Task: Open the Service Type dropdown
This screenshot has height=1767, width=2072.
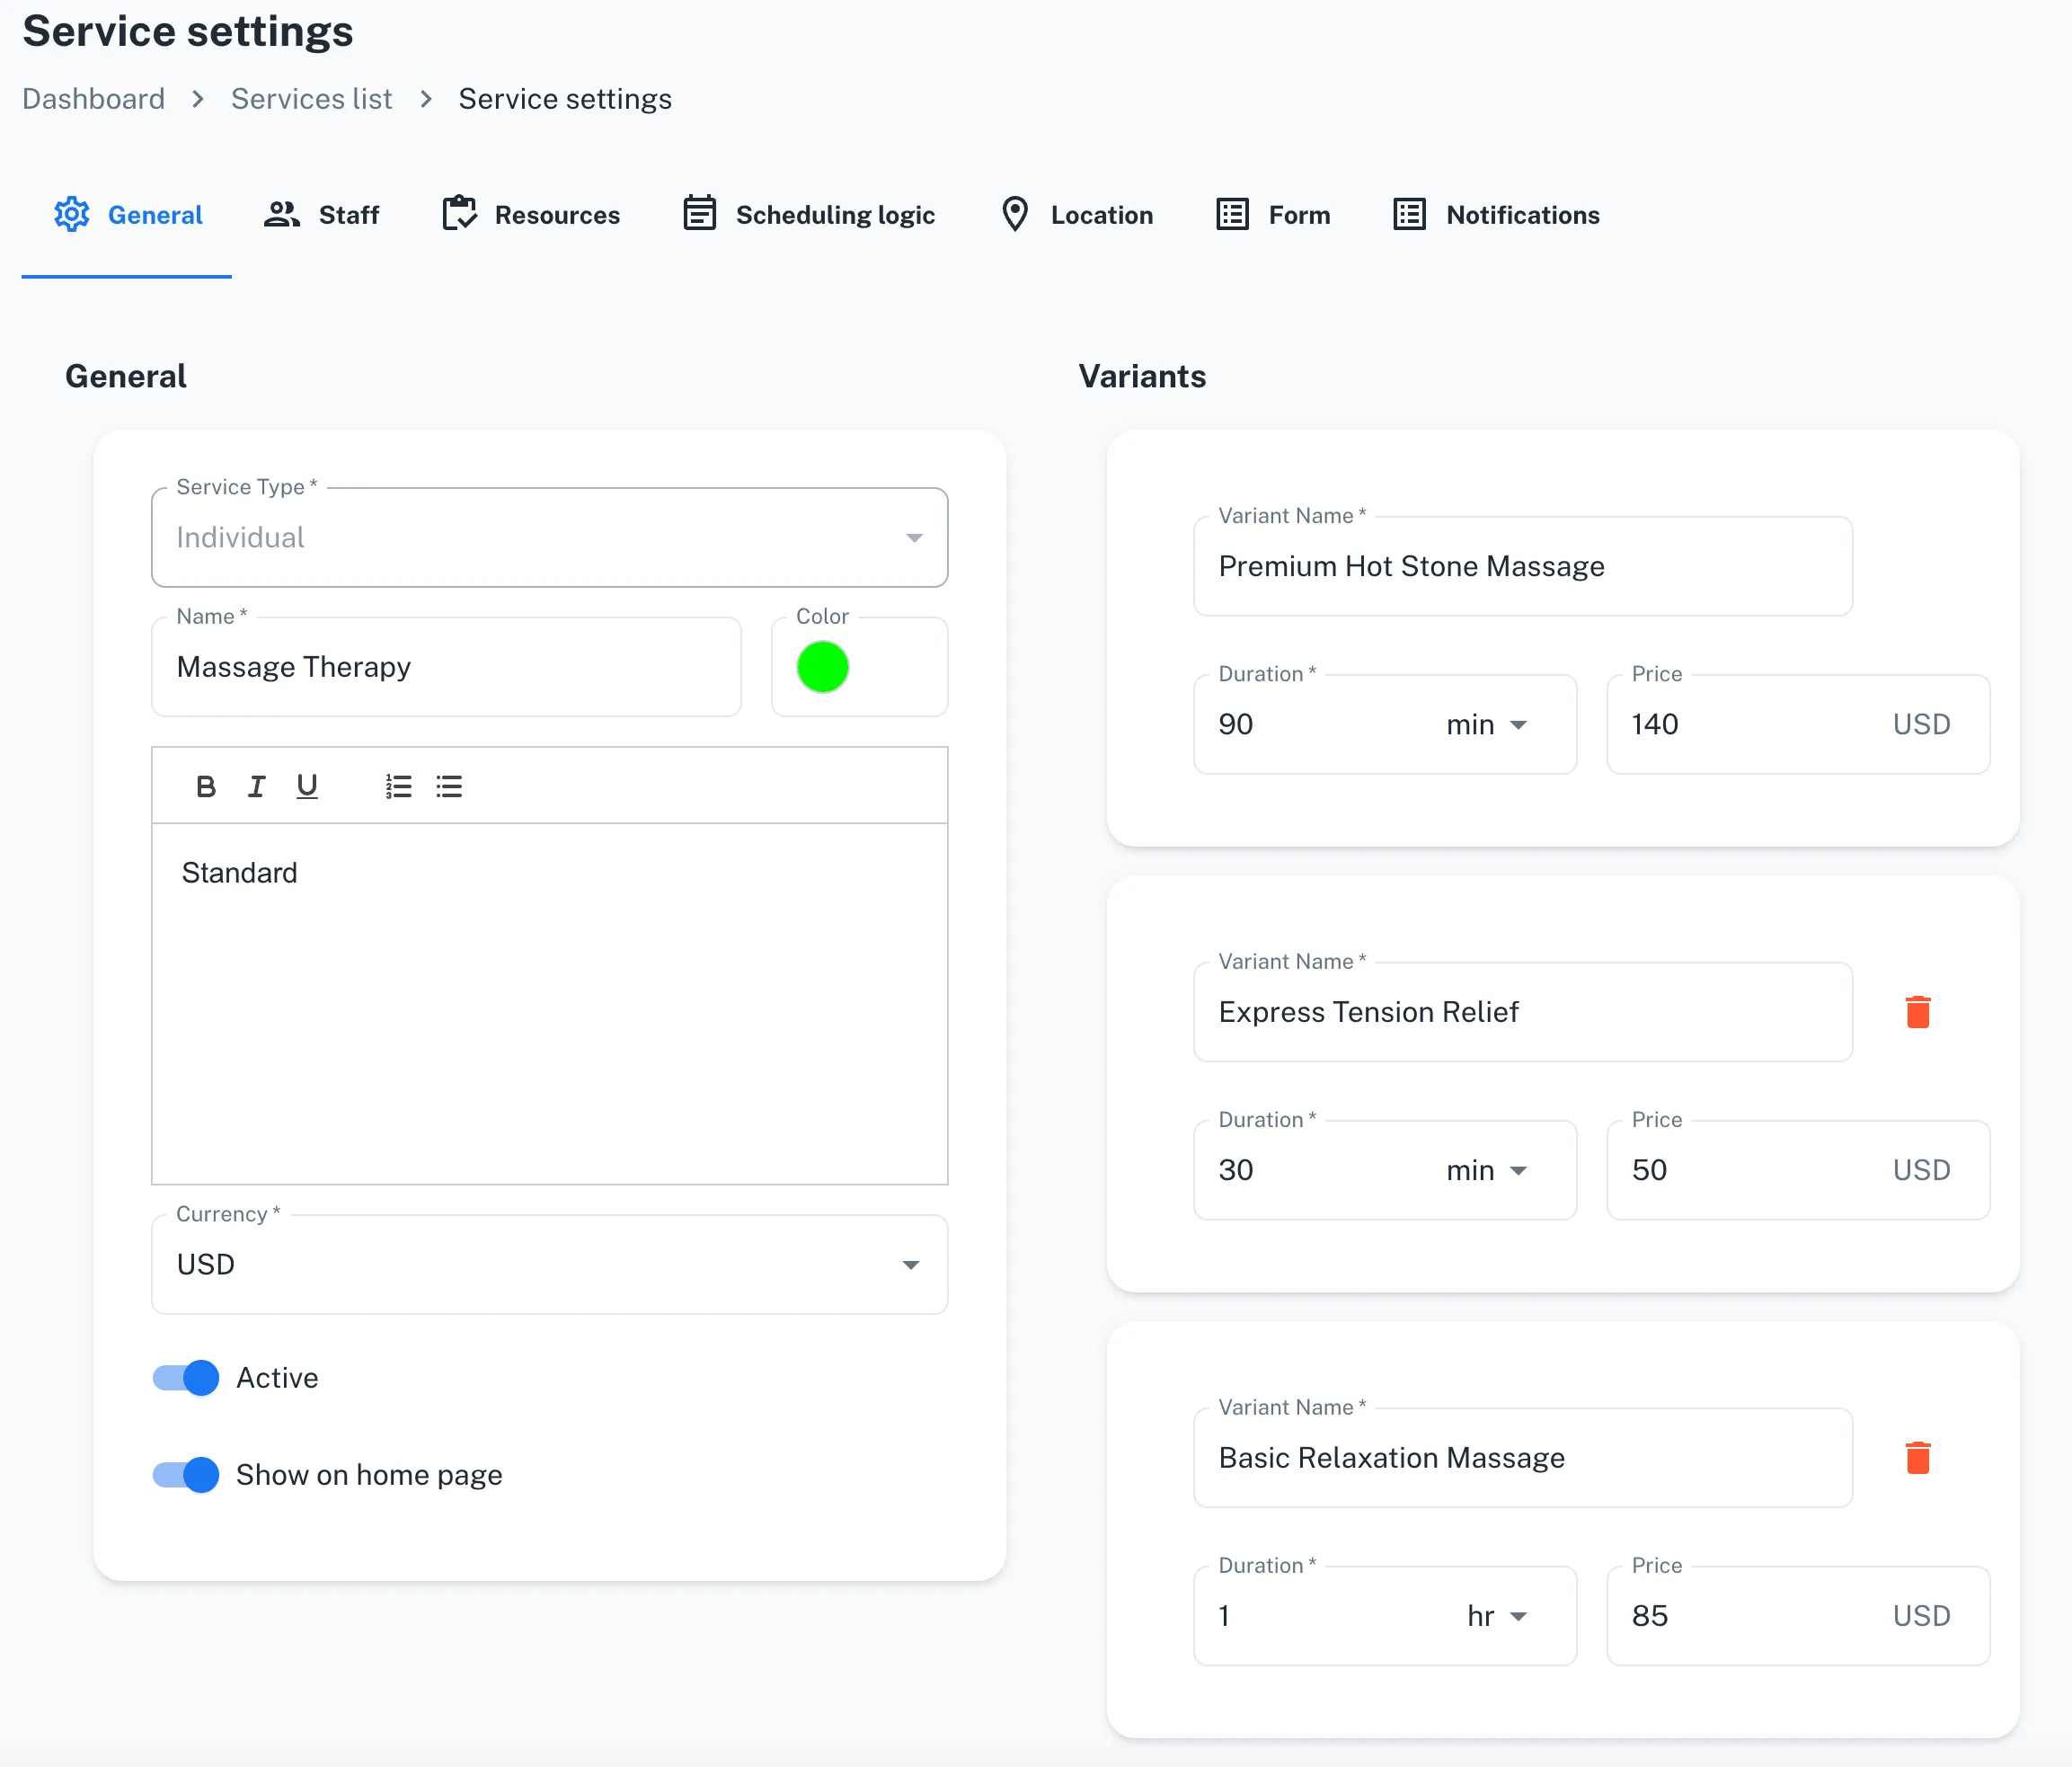Action: pyautogui.click(x=913, y=537)
